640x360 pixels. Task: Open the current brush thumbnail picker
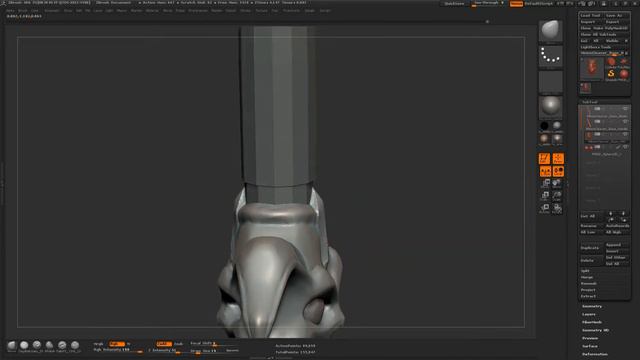551,31
